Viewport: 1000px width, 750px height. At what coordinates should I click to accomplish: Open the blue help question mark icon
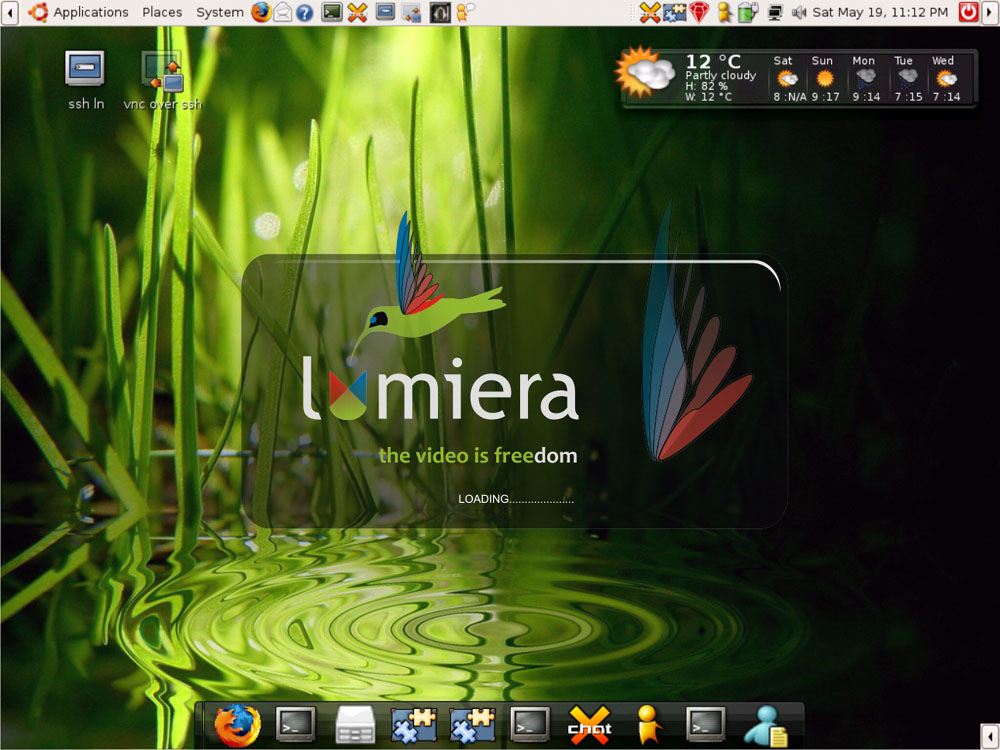pos(305,12)
